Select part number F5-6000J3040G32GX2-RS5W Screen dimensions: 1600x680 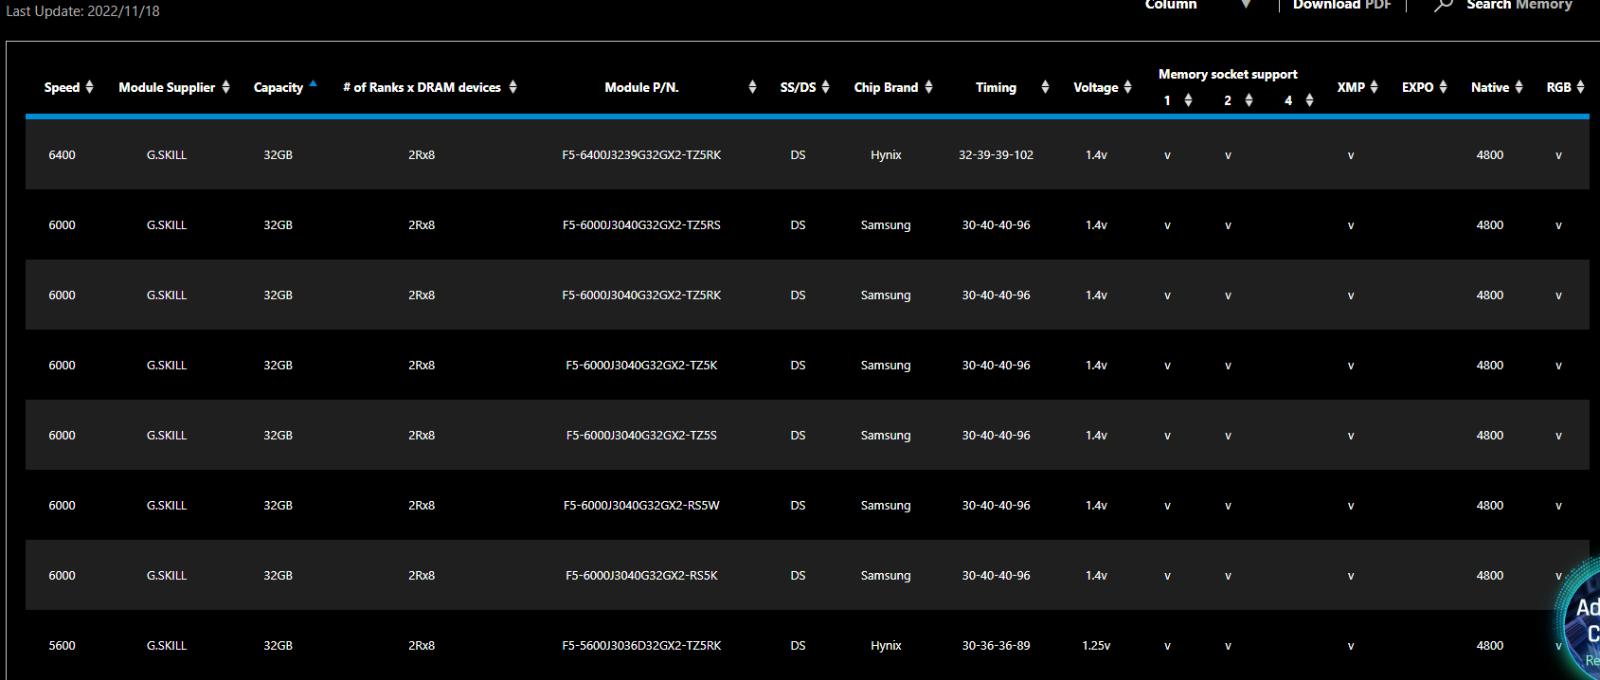tap(641, 505)
